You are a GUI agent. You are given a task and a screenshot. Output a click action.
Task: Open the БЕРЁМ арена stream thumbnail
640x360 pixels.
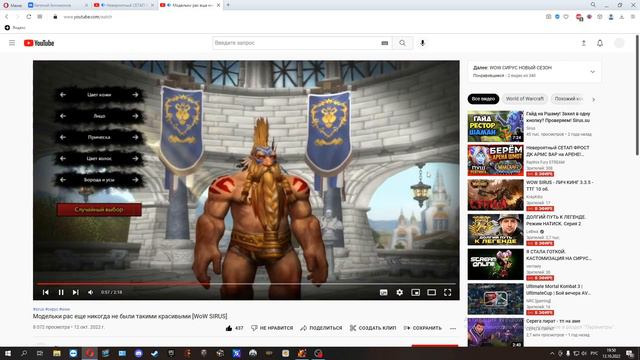pos(496,160)
